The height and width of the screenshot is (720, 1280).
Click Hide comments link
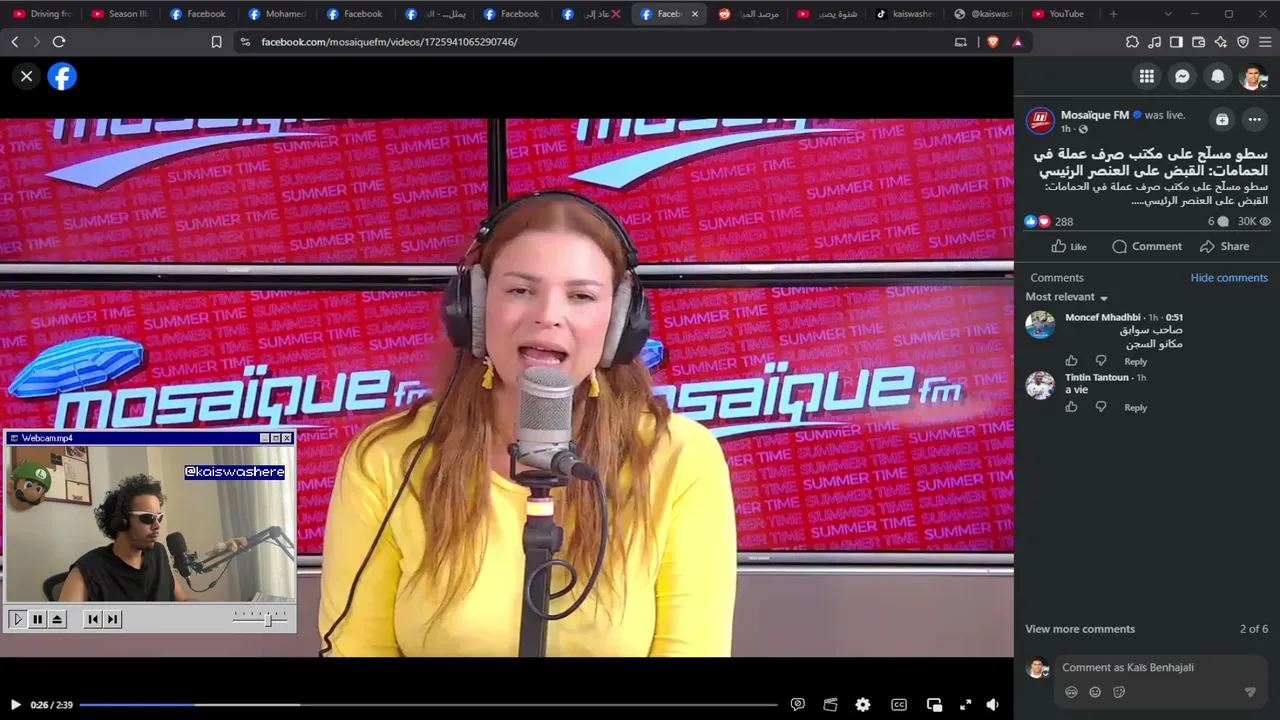[x=1229, y=278]
